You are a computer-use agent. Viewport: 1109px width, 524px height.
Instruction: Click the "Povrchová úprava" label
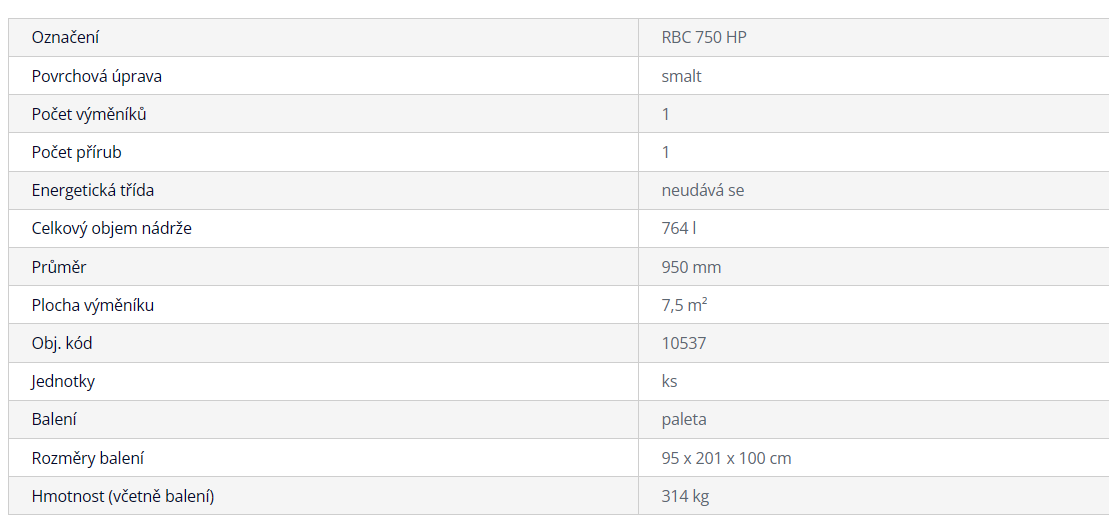pyautogui.click(x=96, y=76)
